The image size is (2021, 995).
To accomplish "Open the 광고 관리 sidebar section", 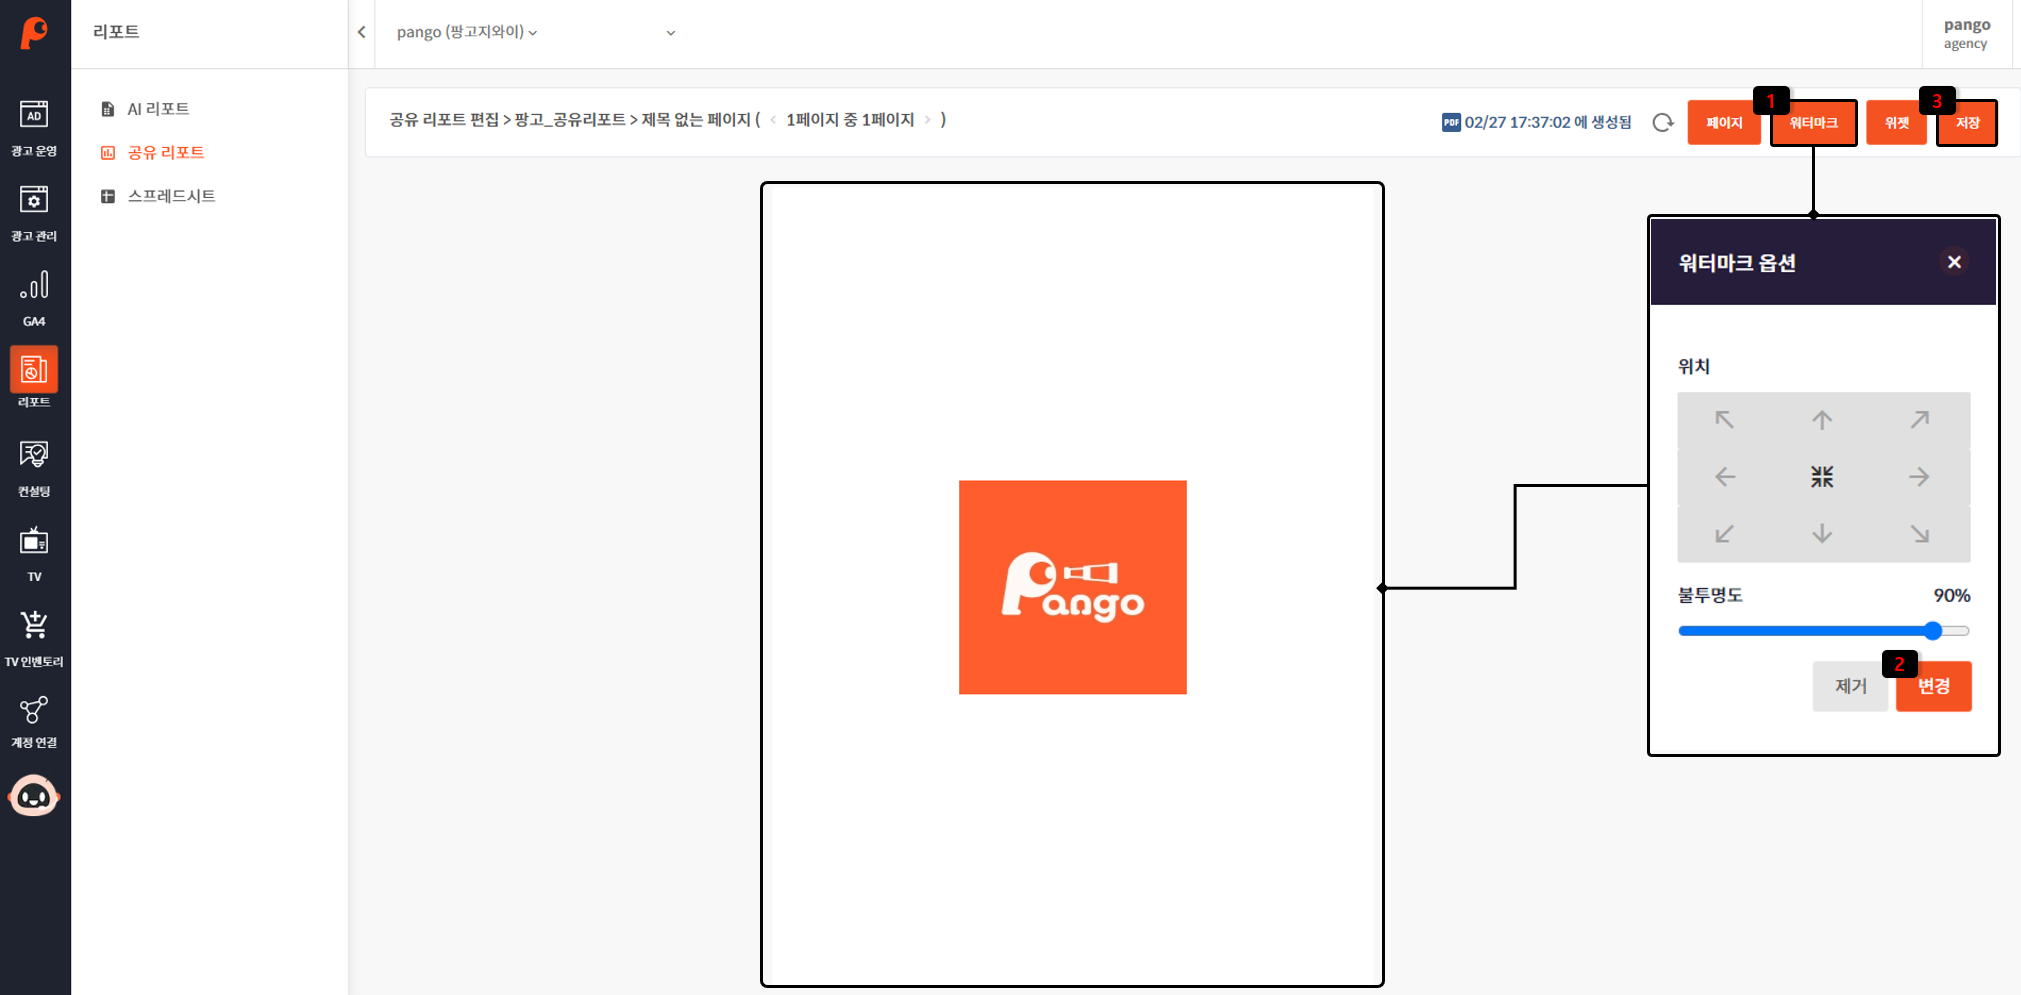I will pyautogui.click(x=34, y=213).
